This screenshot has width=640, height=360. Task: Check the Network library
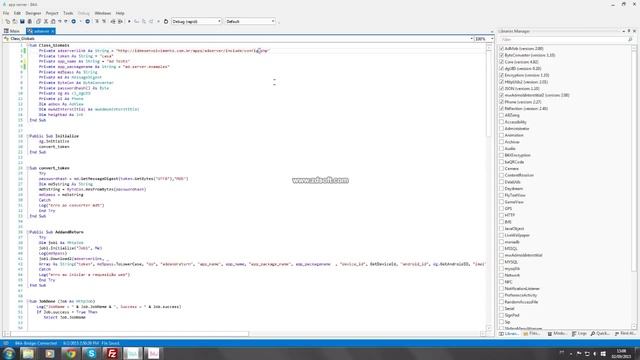[x=501, y=275]
